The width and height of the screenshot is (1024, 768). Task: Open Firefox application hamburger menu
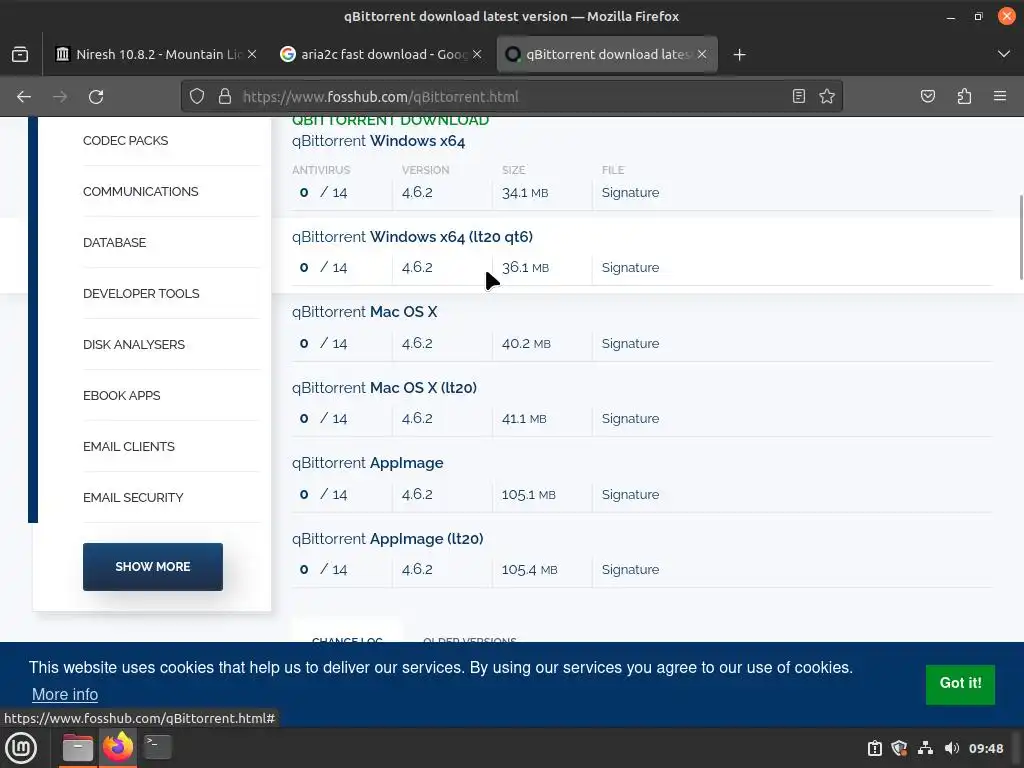1000,97
